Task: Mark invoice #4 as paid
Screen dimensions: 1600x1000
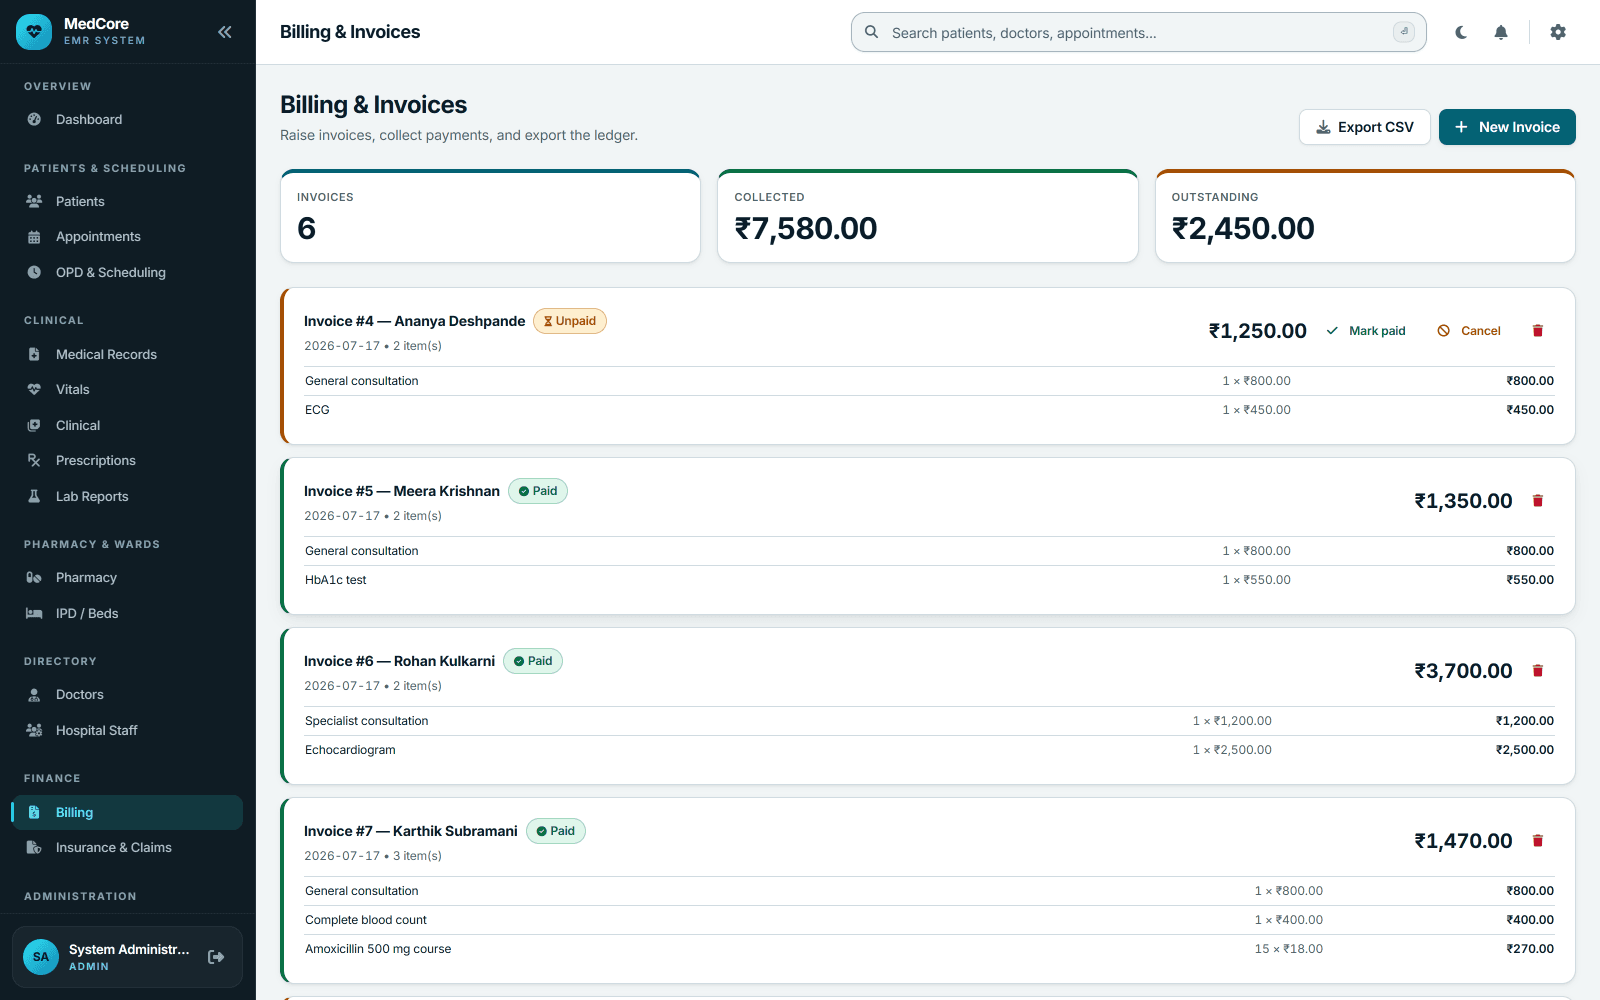Action: point(1366,331)
